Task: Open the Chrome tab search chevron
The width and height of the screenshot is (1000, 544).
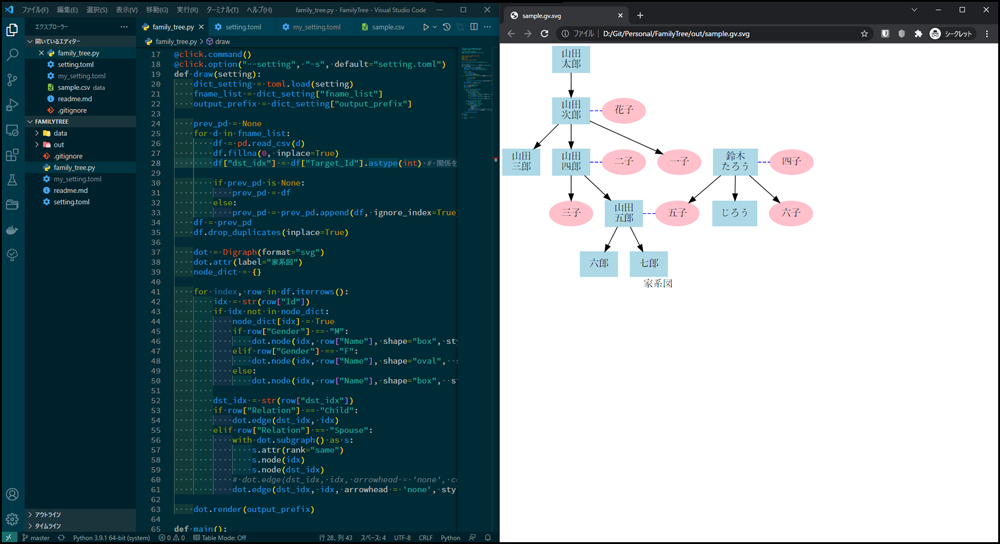Action: point(914,10)
